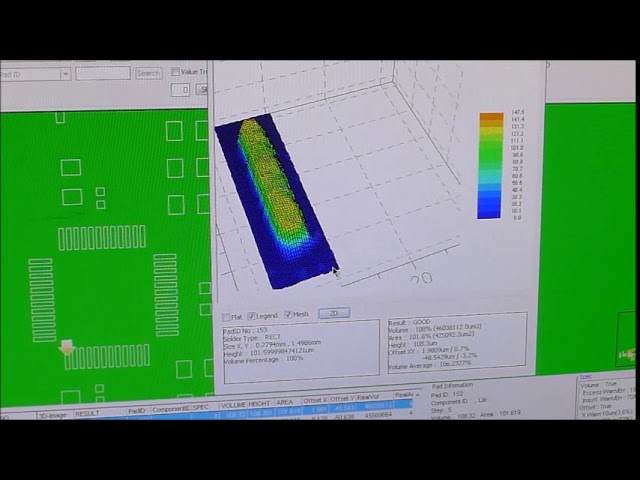The height and width of the screenshot is (480, 640).
Task: Uncheck the Mesh checkbox
Action: [288, 314]
